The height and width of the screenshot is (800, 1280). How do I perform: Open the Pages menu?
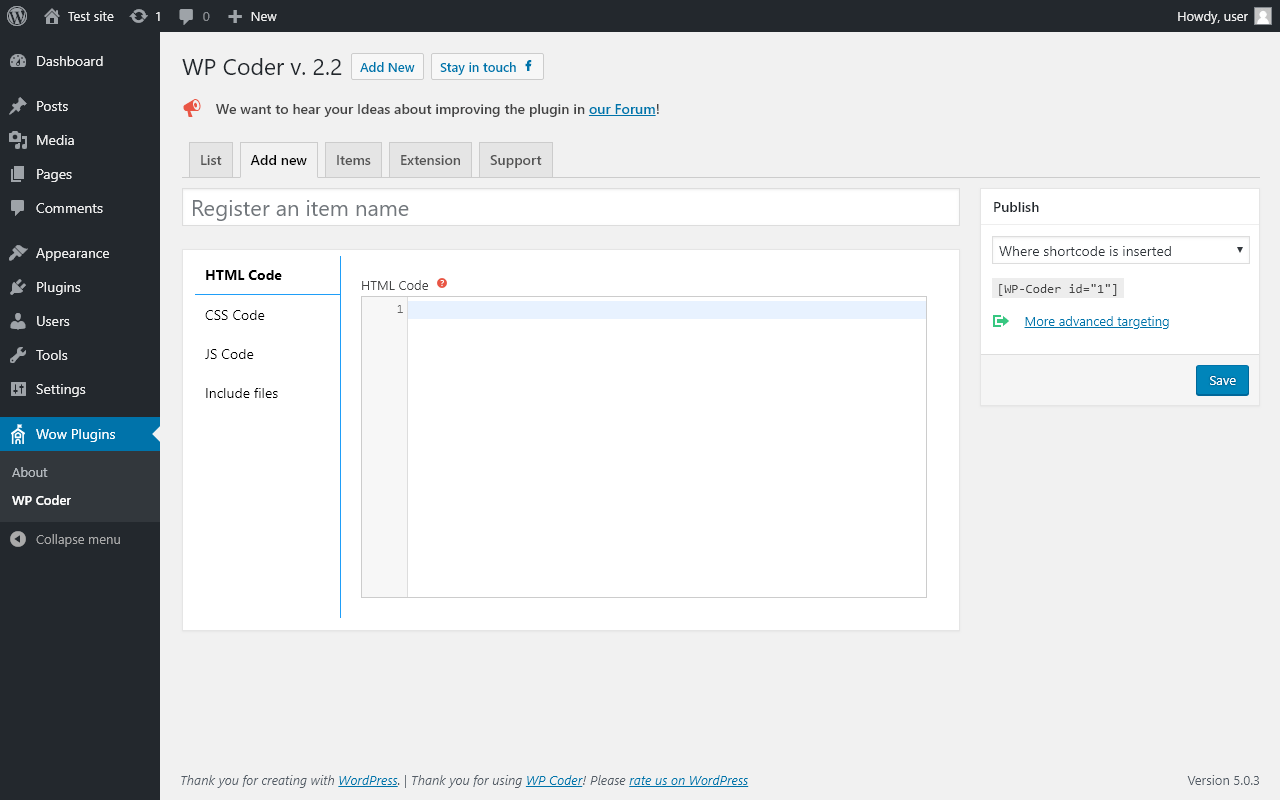tap(80, 174)
